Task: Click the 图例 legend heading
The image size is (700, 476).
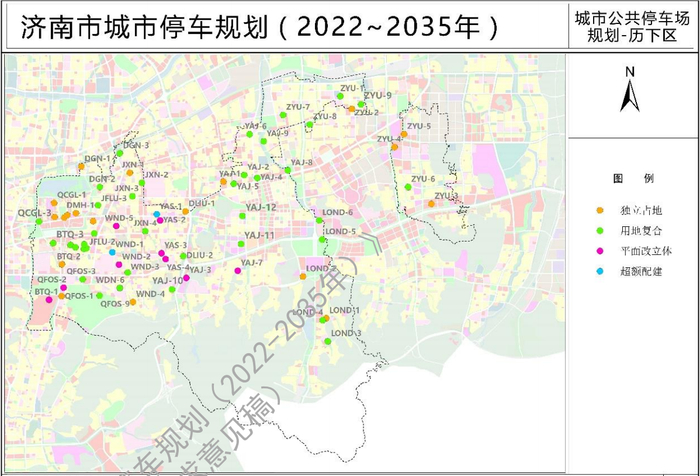Action: pyautogui.click(x=633, y=179)
